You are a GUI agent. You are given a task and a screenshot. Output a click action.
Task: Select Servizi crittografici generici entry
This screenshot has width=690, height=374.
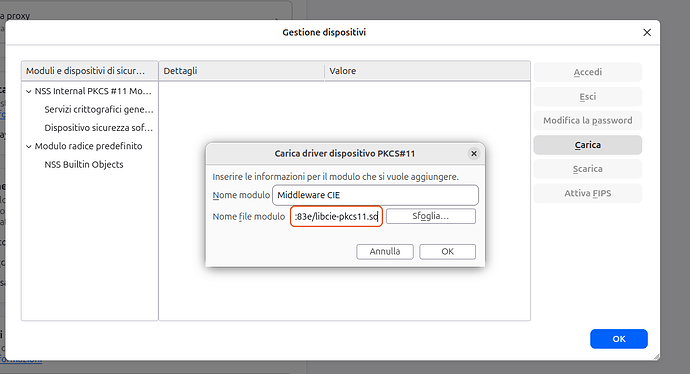coord(90,110)
